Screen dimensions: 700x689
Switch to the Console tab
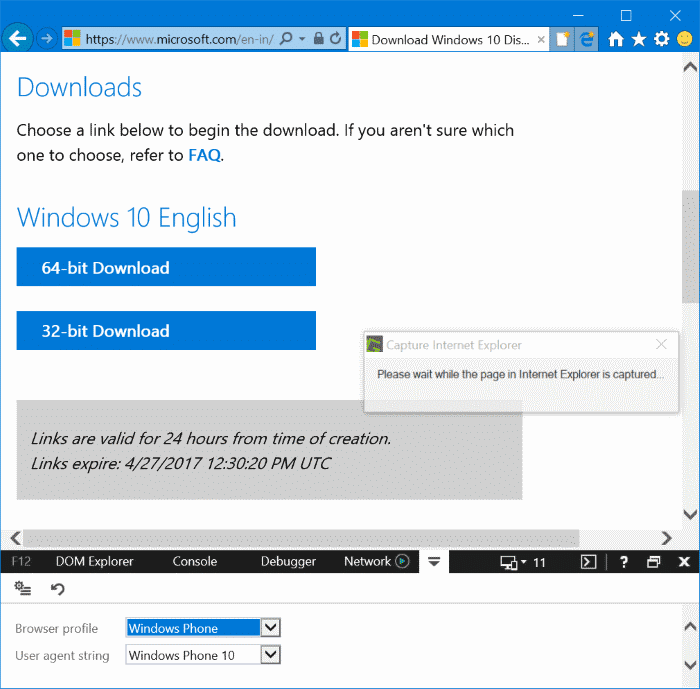[x=195, y=562]
